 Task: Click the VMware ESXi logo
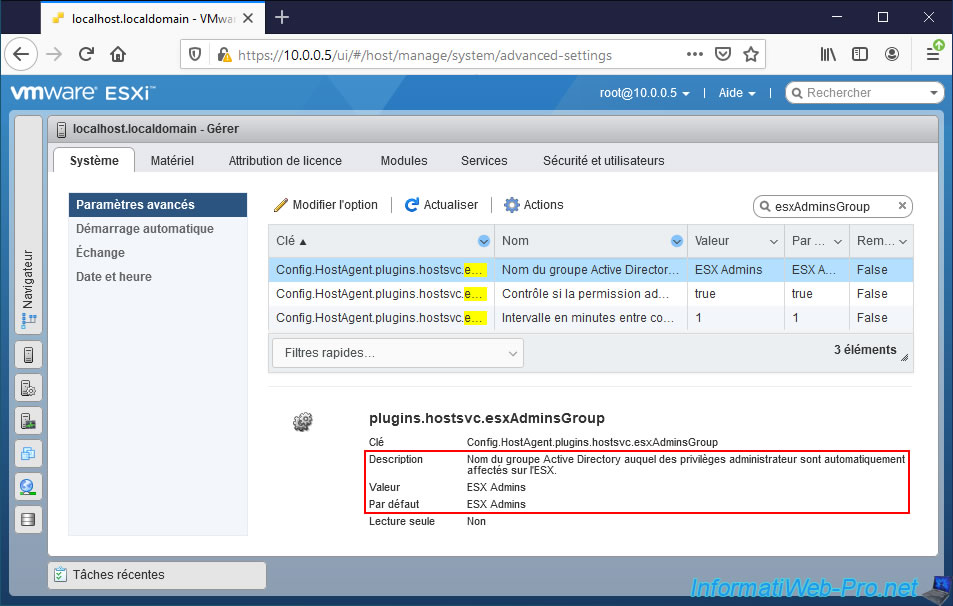83,92
